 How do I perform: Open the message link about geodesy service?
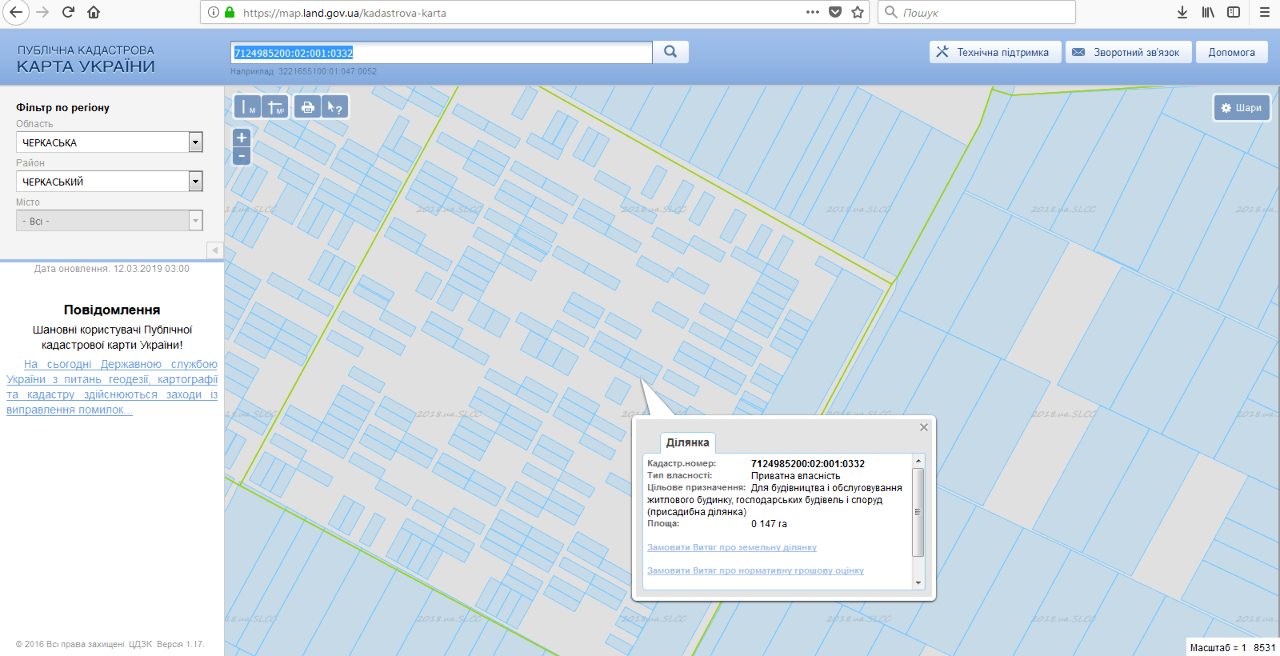click(x=112, y=387)
